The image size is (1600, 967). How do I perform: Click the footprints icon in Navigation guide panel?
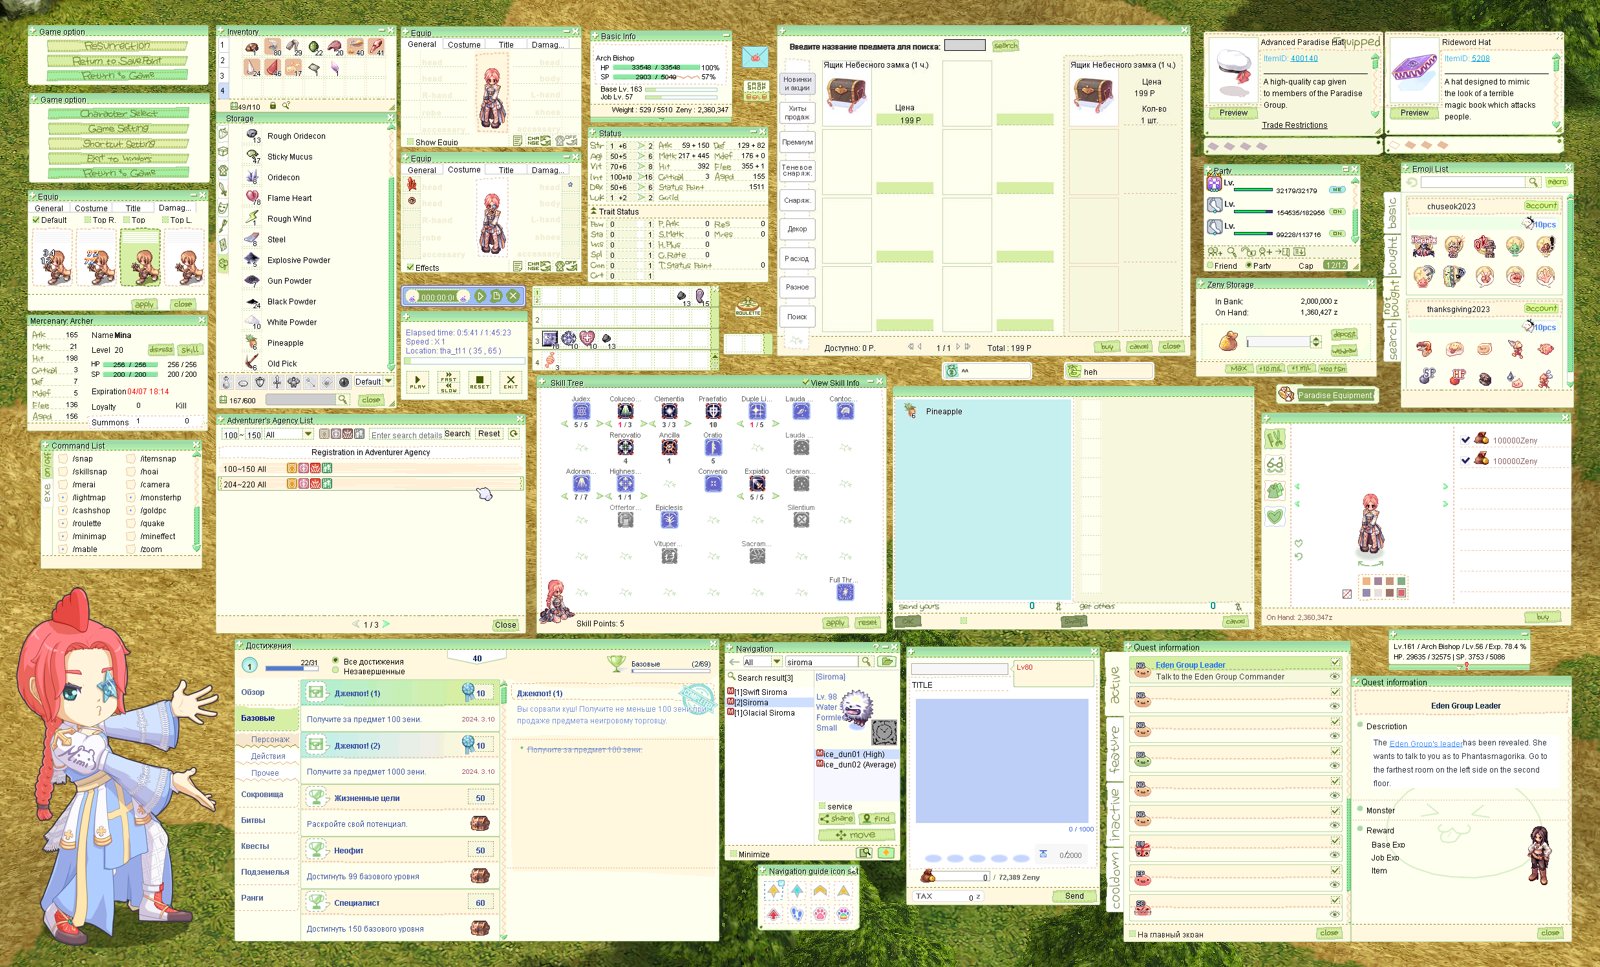coord(797,913)
